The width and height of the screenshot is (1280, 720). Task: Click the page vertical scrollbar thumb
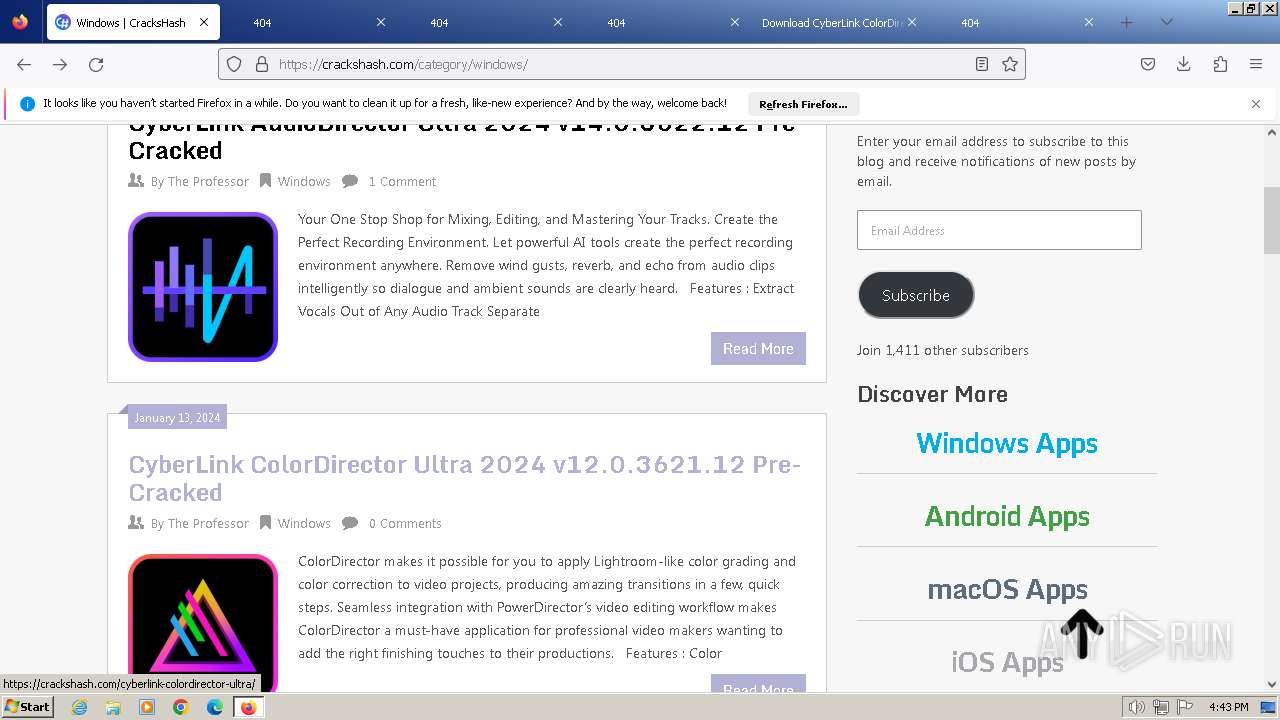1272,220
